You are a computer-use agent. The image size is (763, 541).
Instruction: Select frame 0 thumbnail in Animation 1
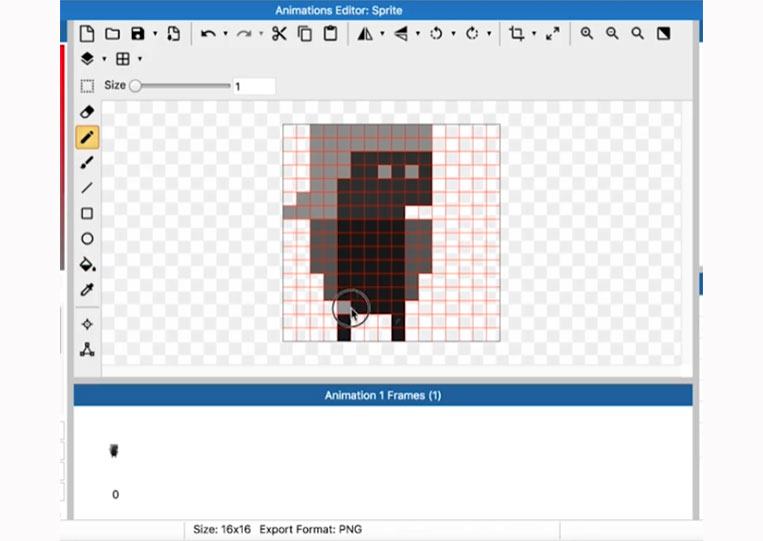(114, 451)
